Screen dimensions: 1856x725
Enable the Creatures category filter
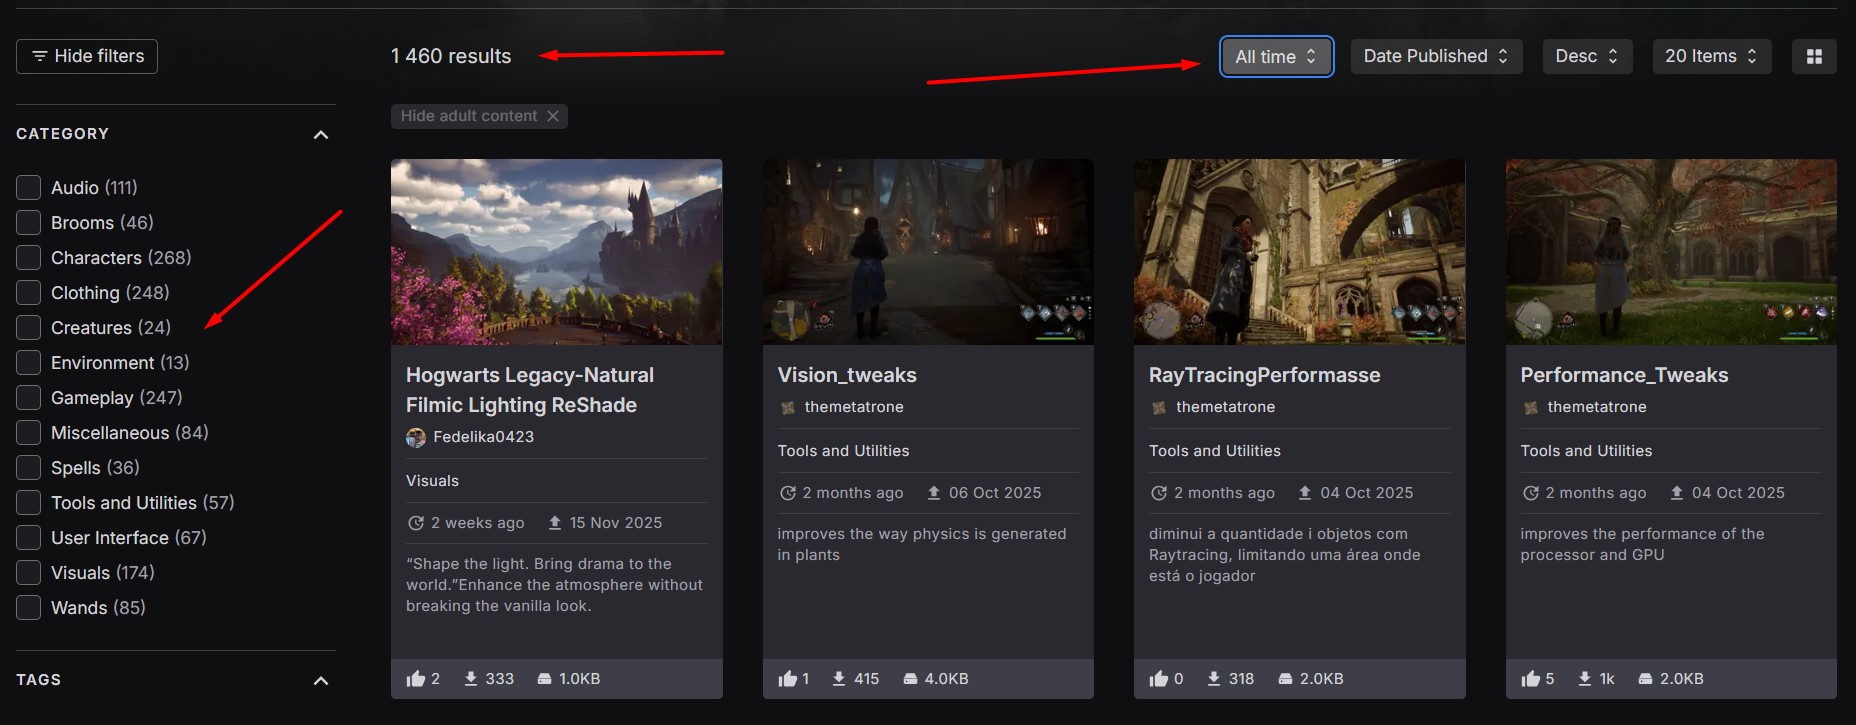click(x=29, y=328)
